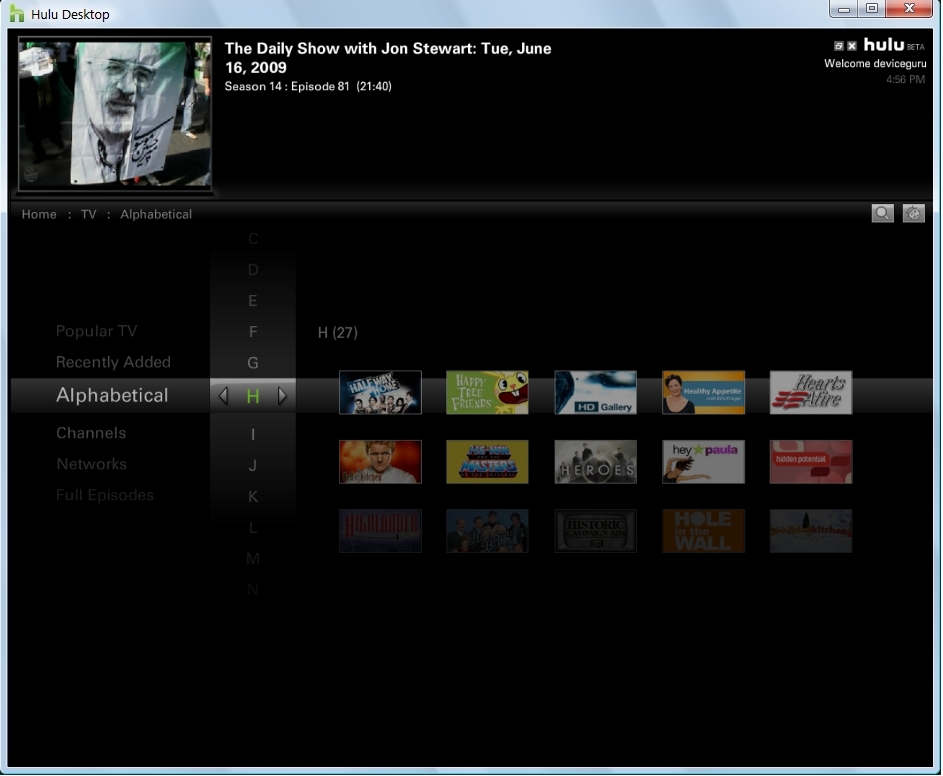Jump to letter F in list
This screenshot has height=776, width=943.
click(253, 331)
